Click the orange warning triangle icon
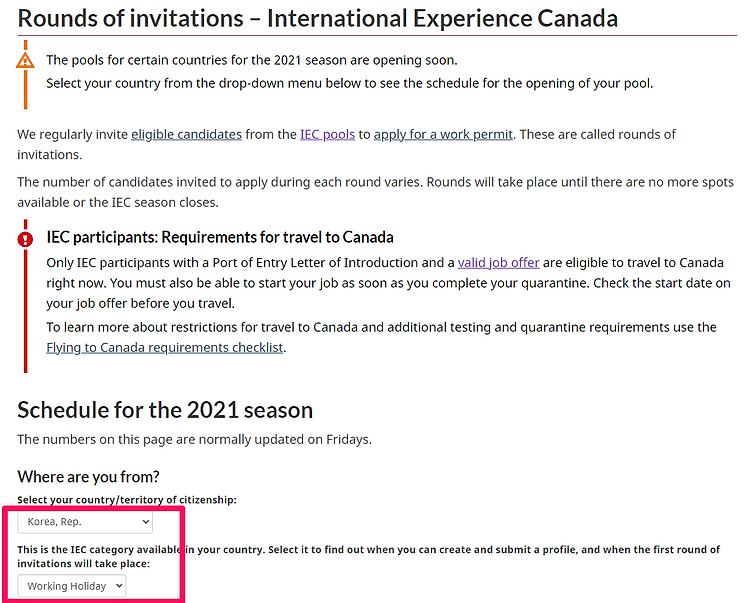The image size is (750, 603). point(25,61)
